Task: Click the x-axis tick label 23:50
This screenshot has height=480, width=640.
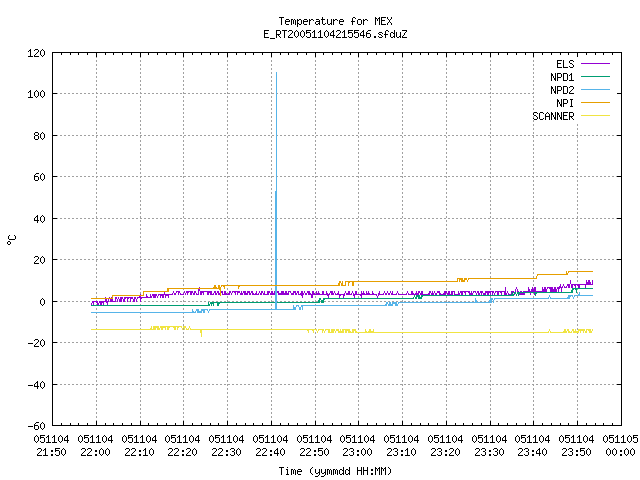Action: pos(576,452)
